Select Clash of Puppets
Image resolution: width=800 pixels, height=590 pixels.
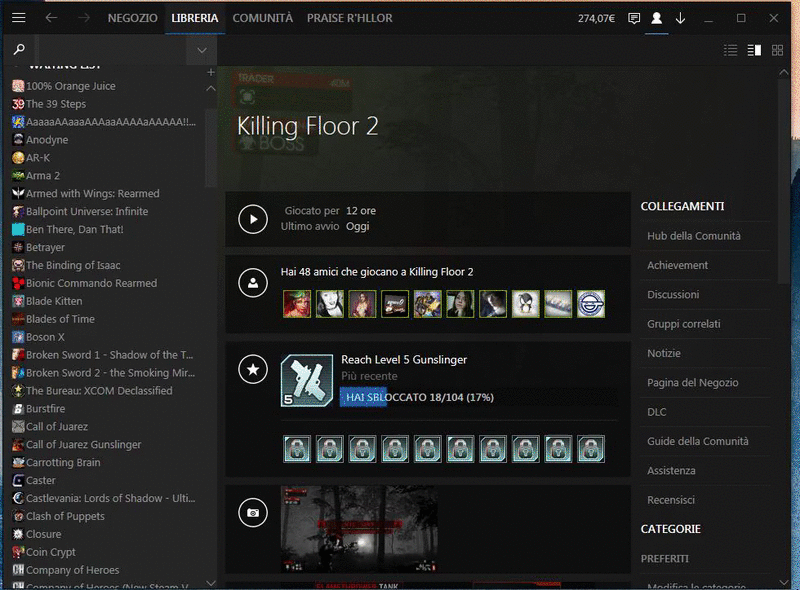pos(65,516)
